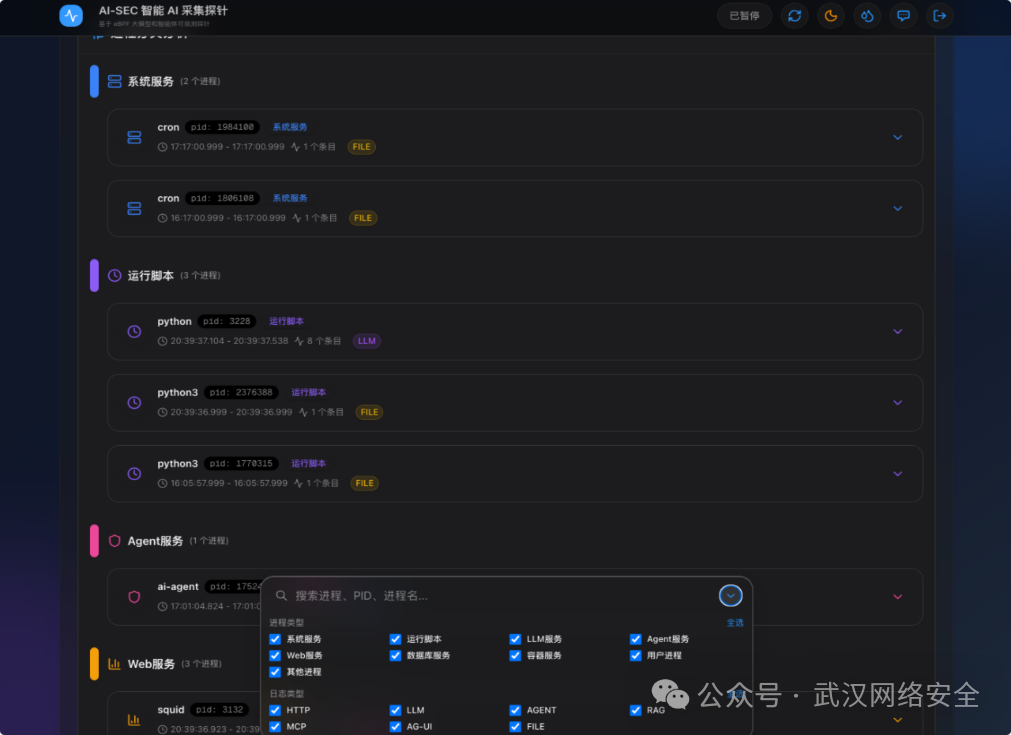
Task: Click the Web服务 section heading
Action: pyautogui.click(x=152, y=663)
